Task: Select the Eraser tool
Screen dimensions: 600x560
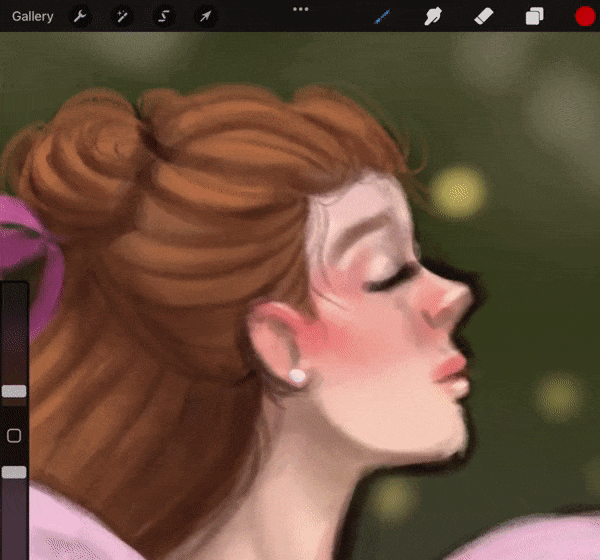Action: 484,17
